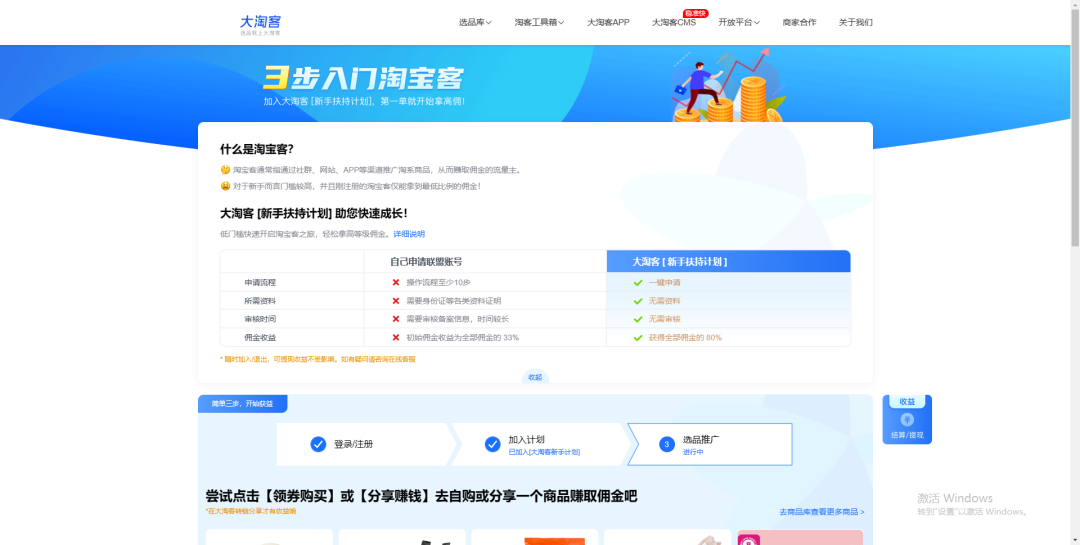Image resolution: width=1080 pixels, height=545 pixels.
Task: Click the 什么是淘宝客? heading
Action: 257,149
